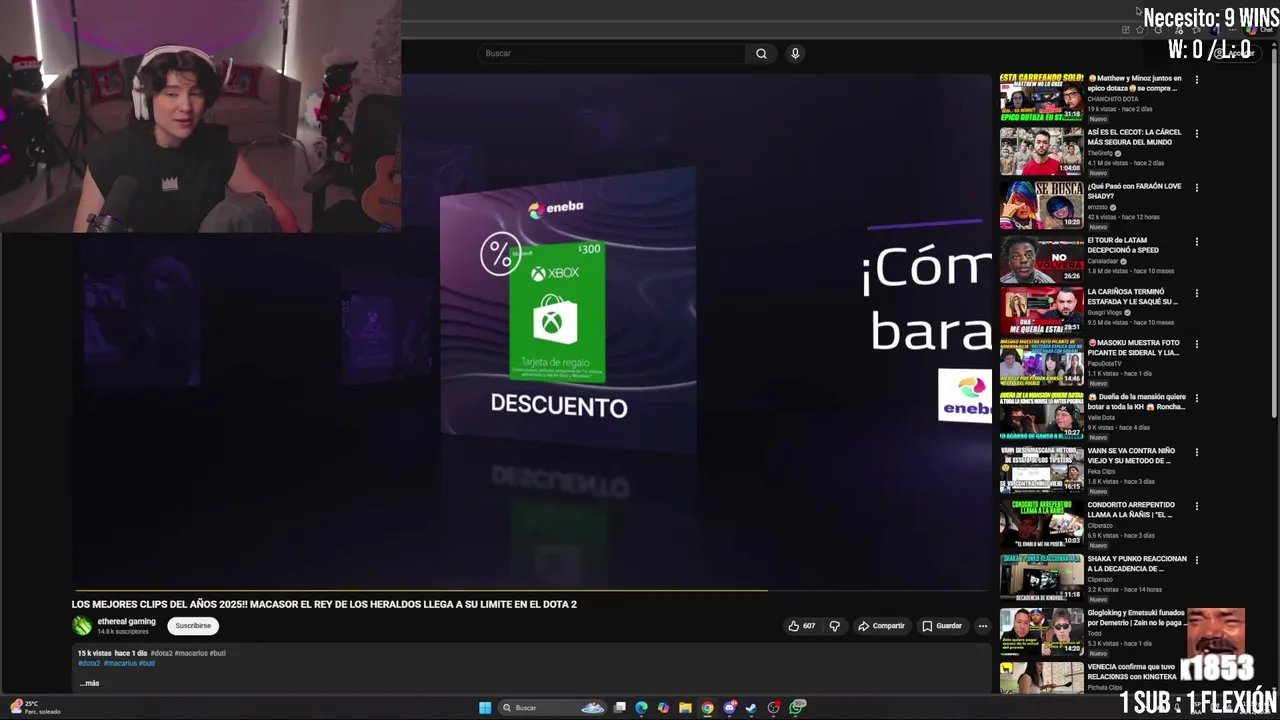The height and width of the screenshot is (720, 1280).
Task: Open Task View from taskbar
Action: click(620, 708)
